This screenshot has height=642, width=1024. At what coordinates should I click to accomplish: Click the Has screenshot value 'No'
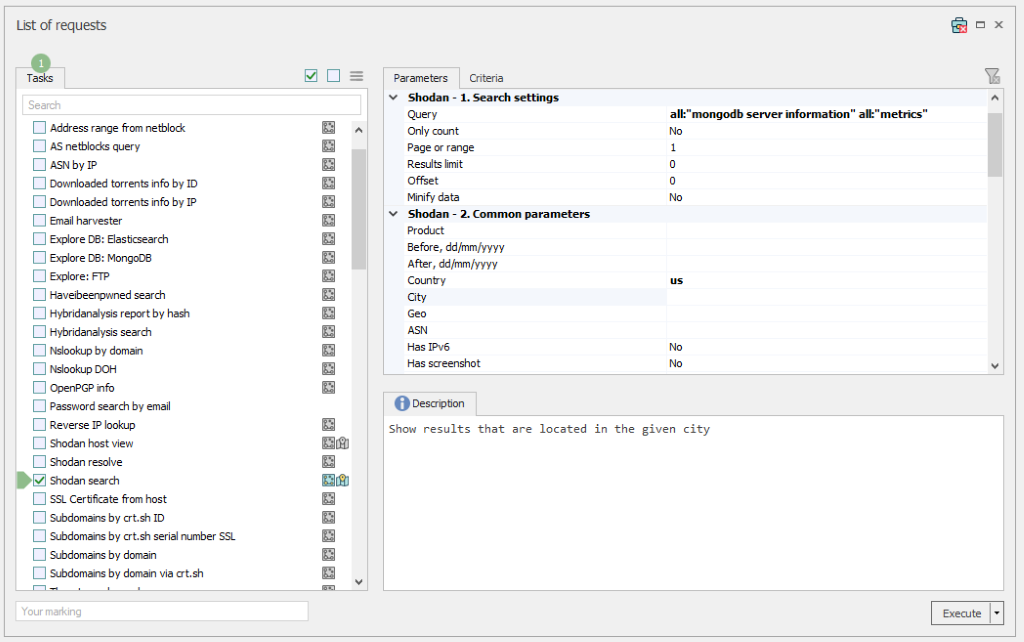point(676,363)
